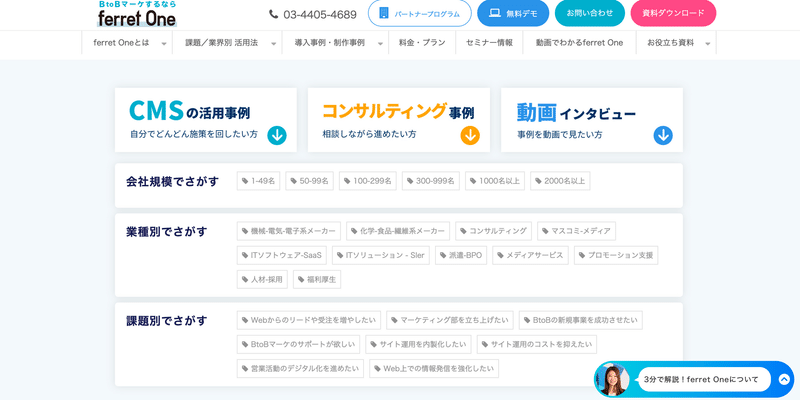This screenshot has width=800, height=400.
Task: Expand the 課題／業界別 活用法 menu
Action: coord(228,43)
